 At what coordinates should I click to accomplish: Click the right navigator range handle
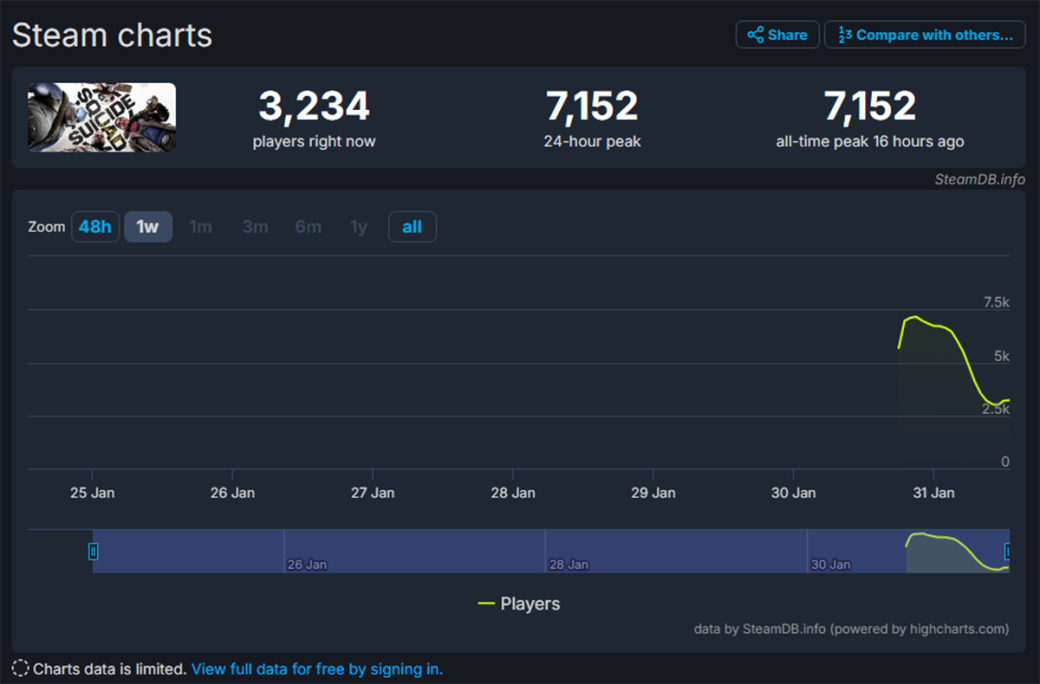[x=1008, y=551]
